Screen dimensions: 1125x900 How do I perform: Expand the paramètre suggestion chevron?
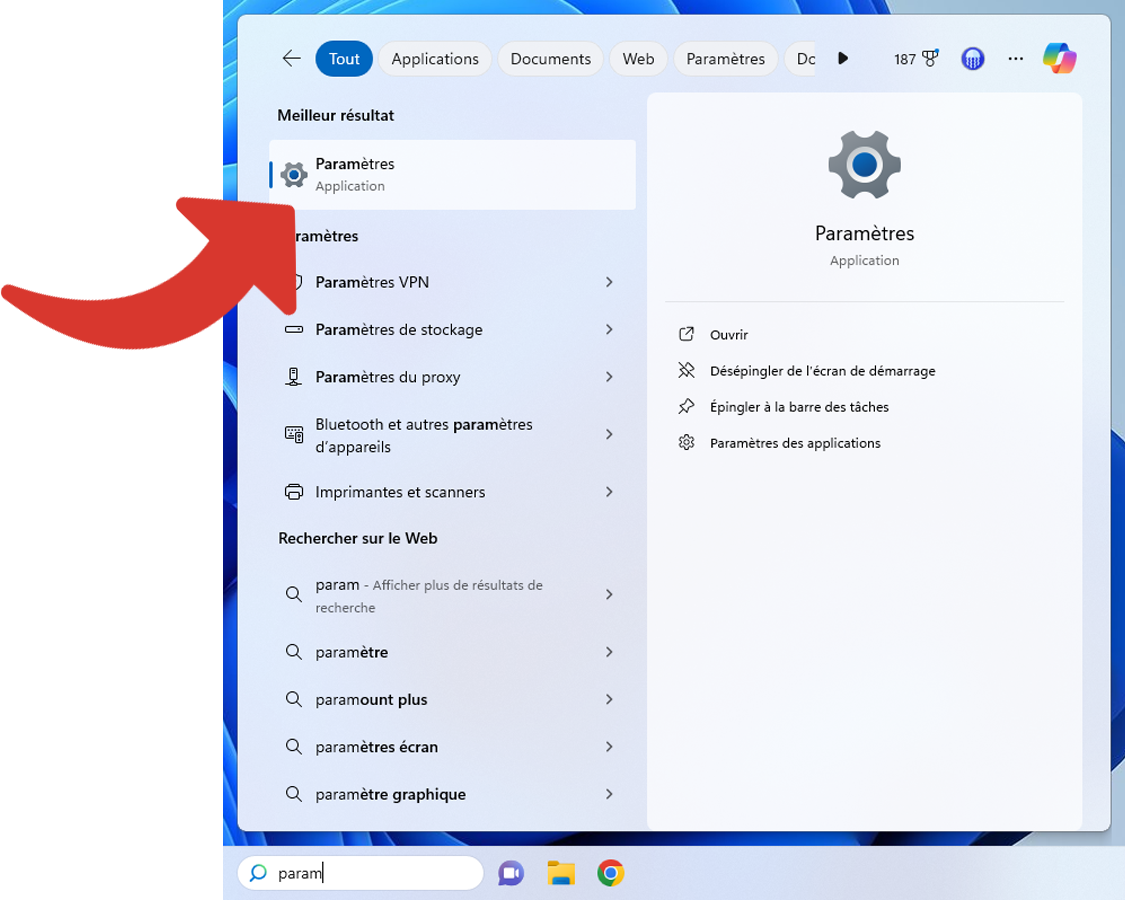point(609,652)
